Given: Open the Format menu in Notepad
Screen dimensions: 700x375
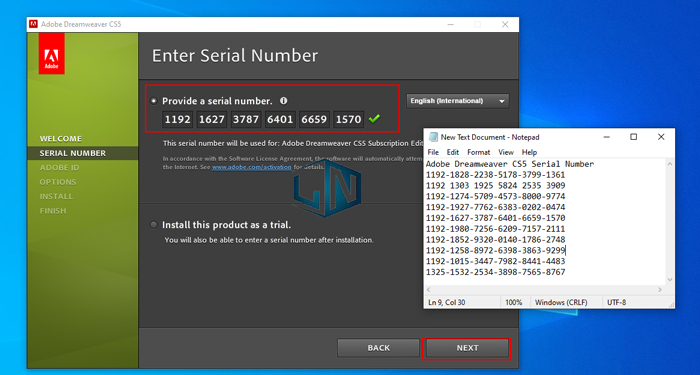Looking at the screenshot, I should click(479, 152).
